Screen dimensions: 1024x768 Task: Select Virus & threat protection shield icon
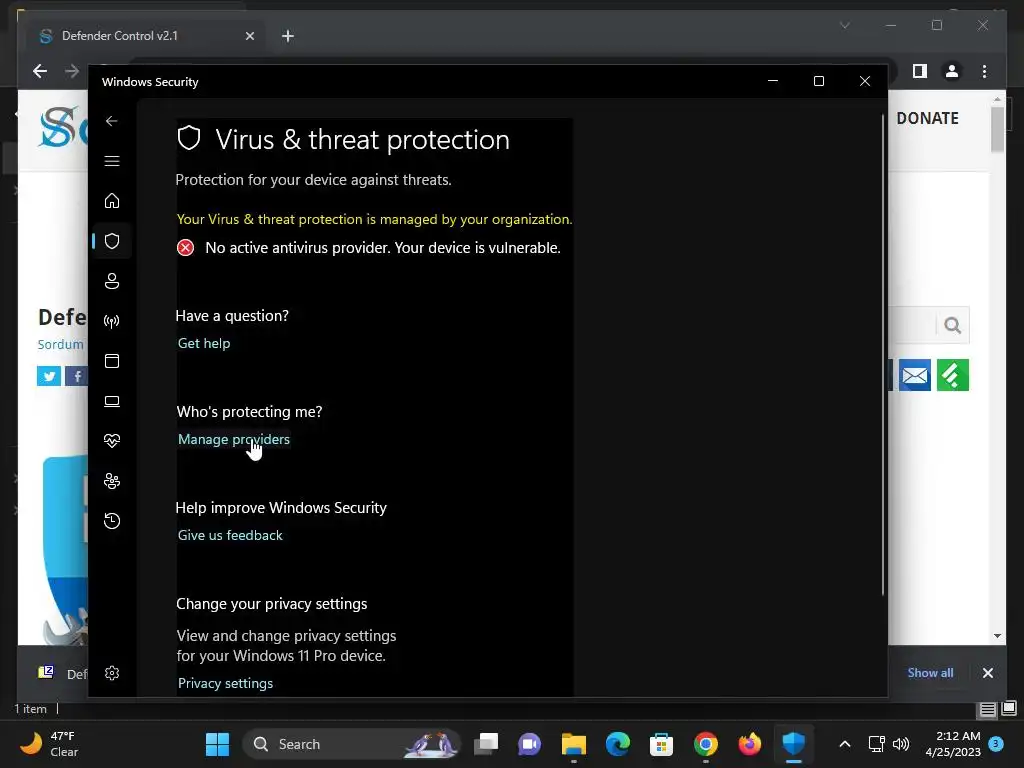tap(112, 241)
